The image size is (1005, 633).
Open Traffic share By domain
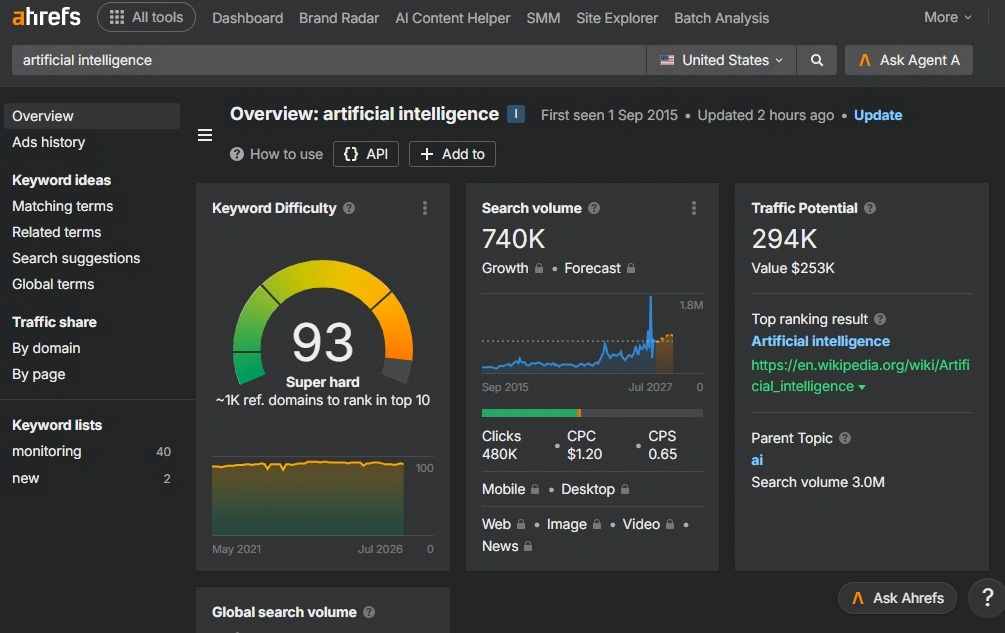pyautogui.click(x=46, y=348)
